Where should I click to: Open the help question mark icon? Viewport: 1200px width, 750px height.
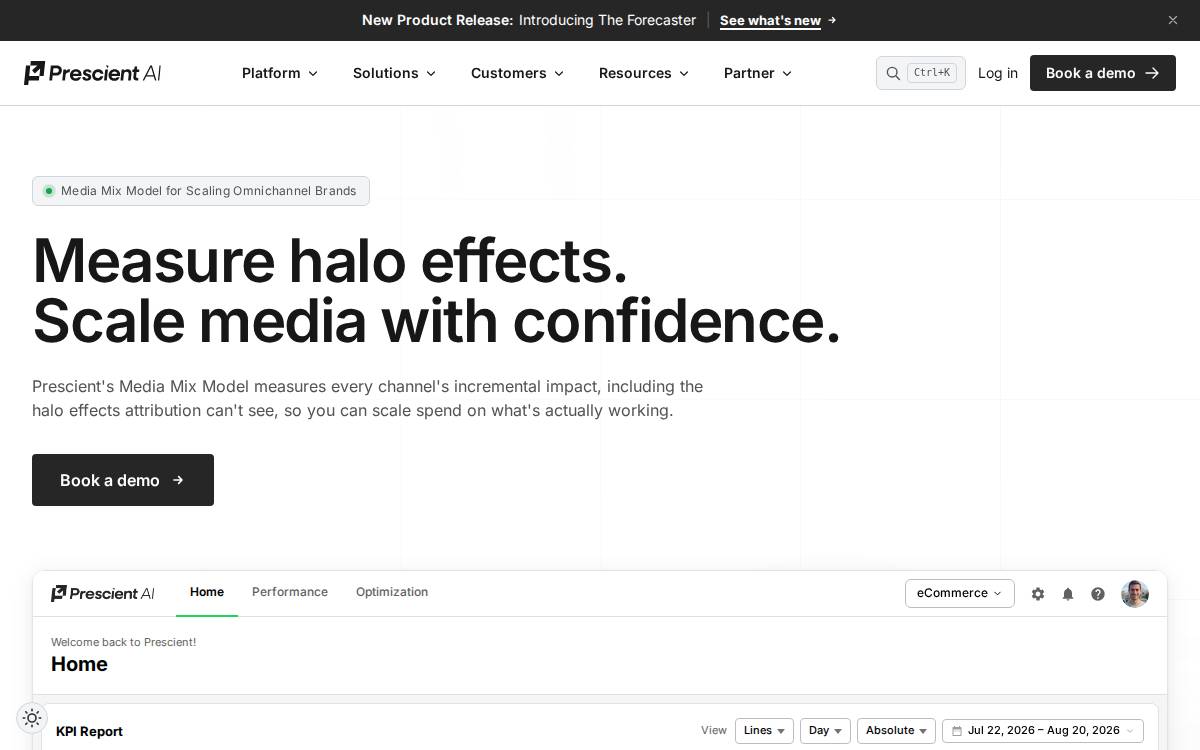pyautogui.click(x=1098, y=594)
